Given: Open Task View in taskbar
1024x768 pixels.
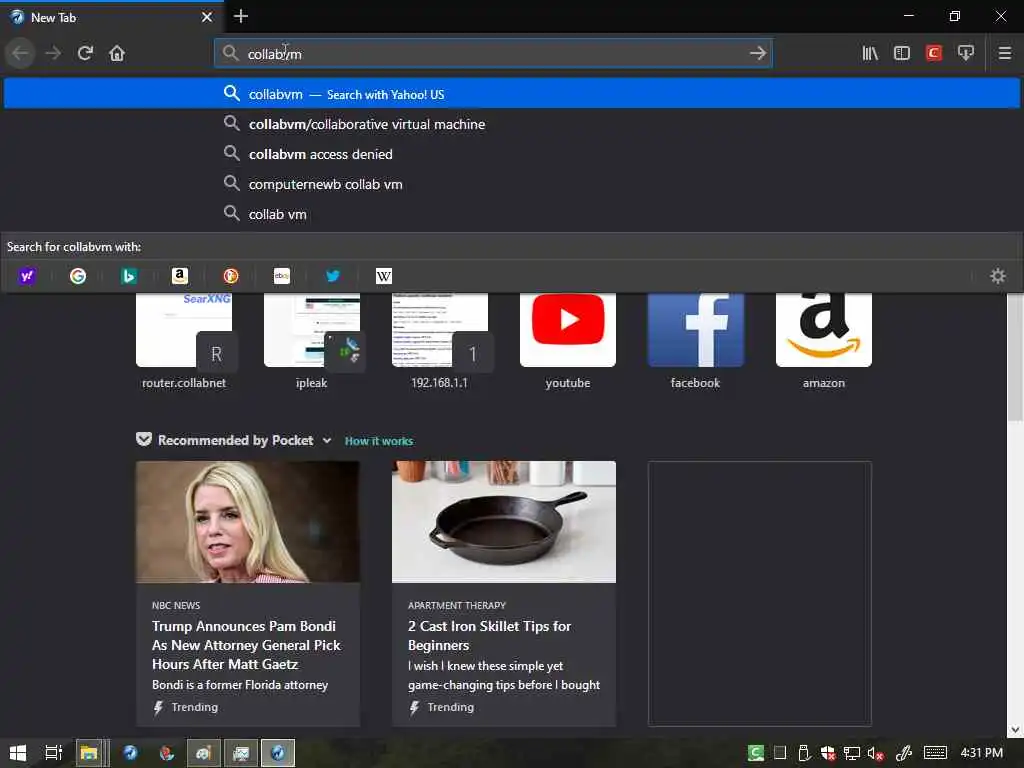Looking at the screenshot, I should pos(54,753).
